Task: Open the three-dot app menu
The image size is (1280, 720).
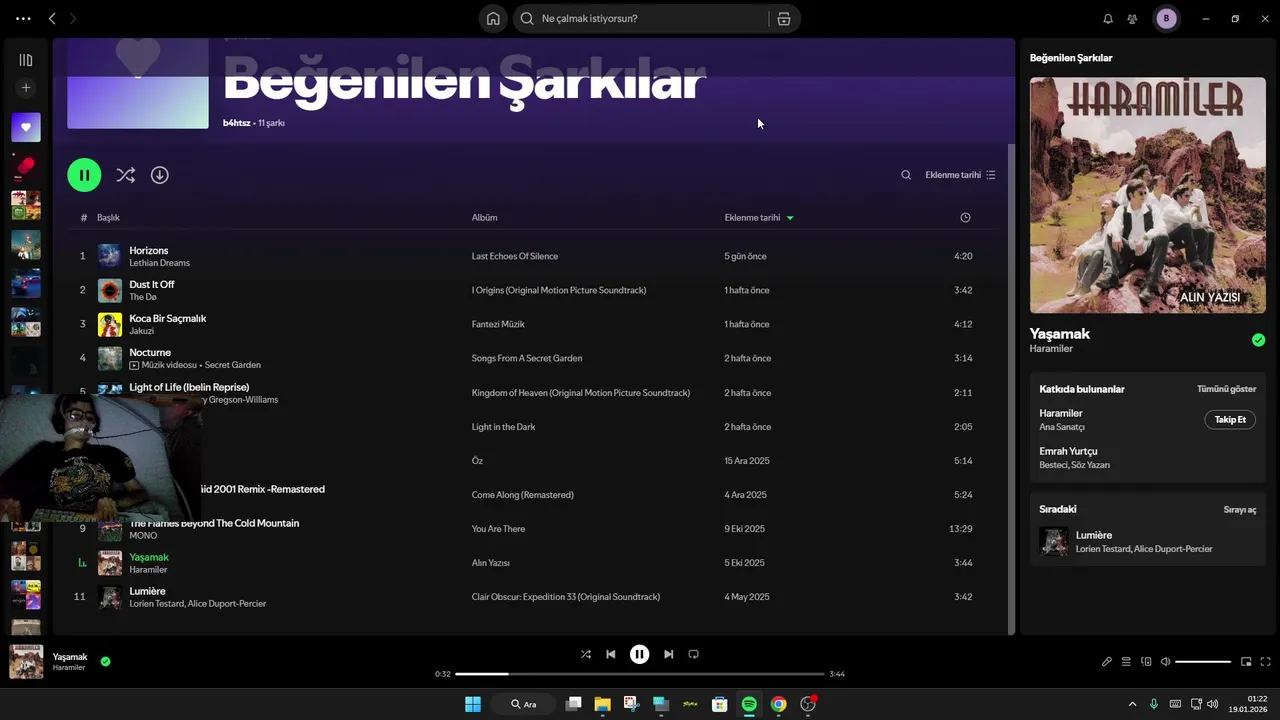Action: pos(23,18)
